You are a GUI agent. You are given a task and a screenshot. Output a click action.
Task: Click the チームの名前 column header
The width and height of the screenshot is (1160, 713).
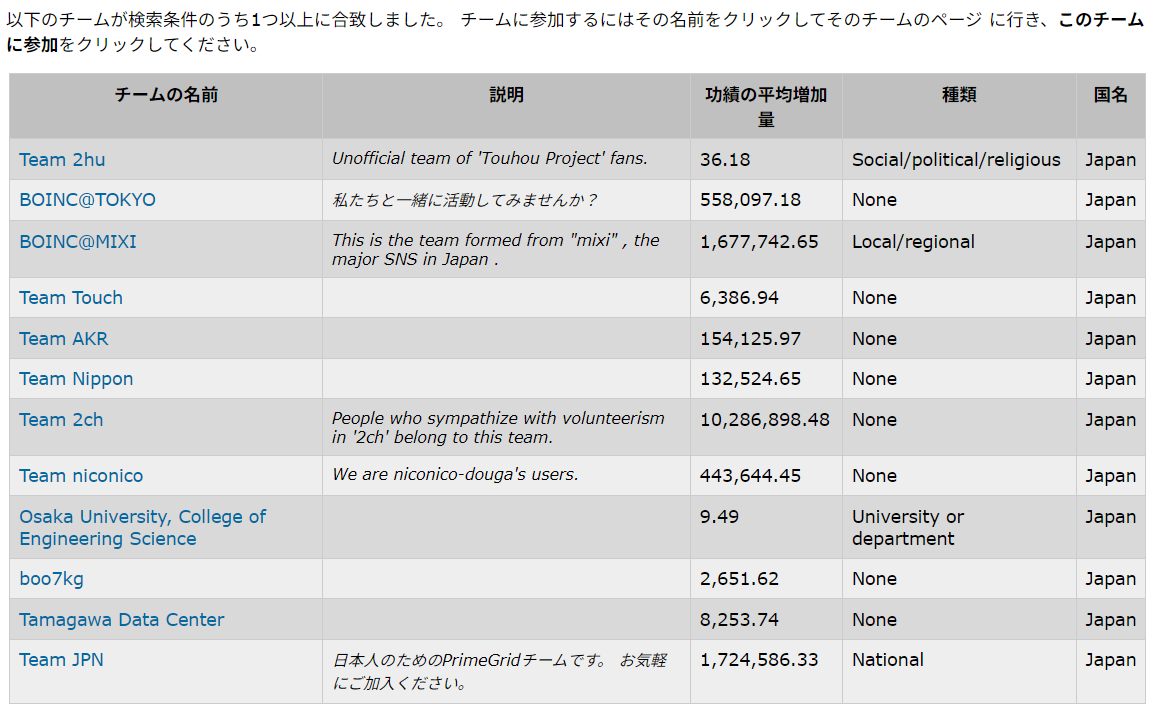tap(164, 94)
